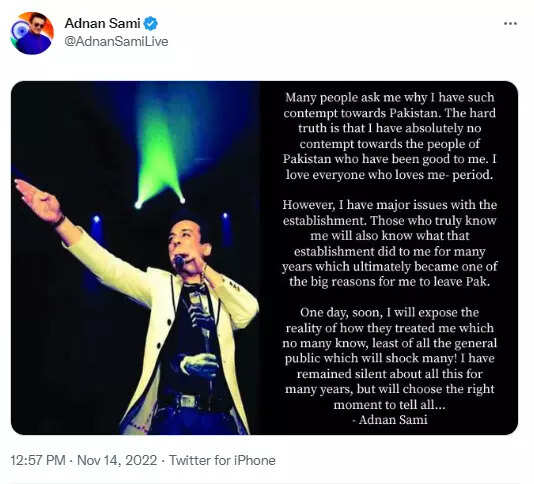Viewport: 534px width, 484px height.
Task: Open the @AdnanSamiLive handle link
Action: [x=116, y=42]
